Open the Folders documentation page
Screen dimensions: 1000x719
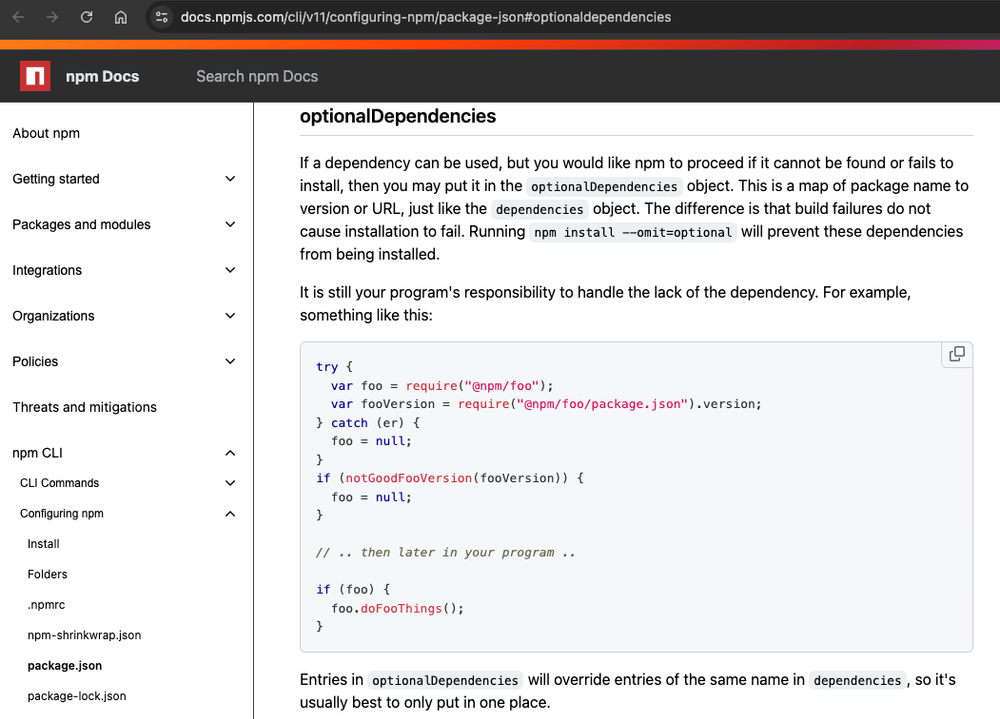point(47,574)
